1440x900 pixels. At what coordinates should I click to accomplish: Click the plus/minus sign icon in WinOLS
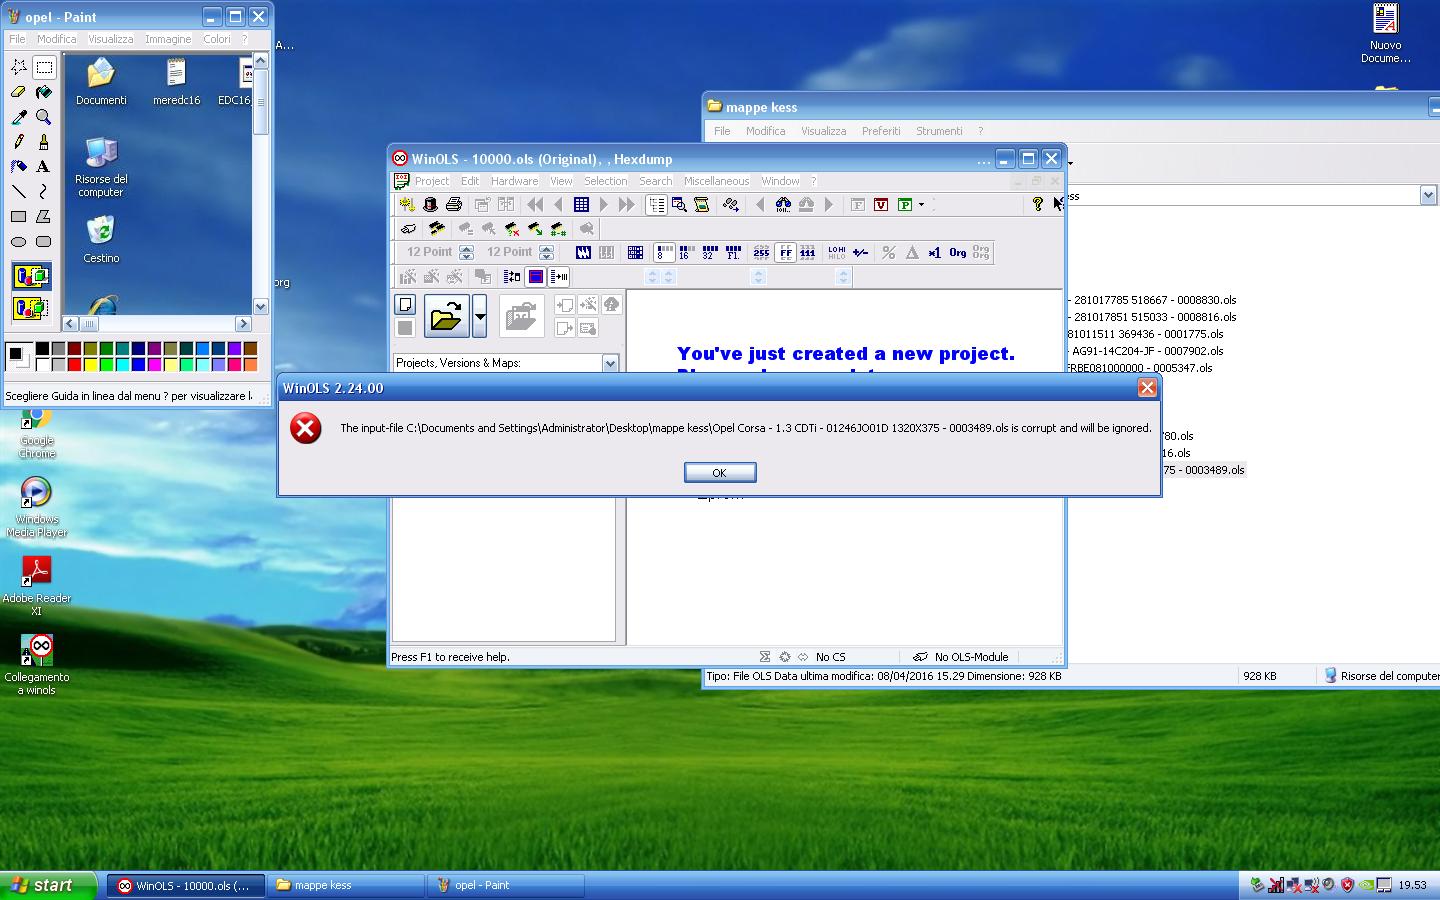point(861,253)
